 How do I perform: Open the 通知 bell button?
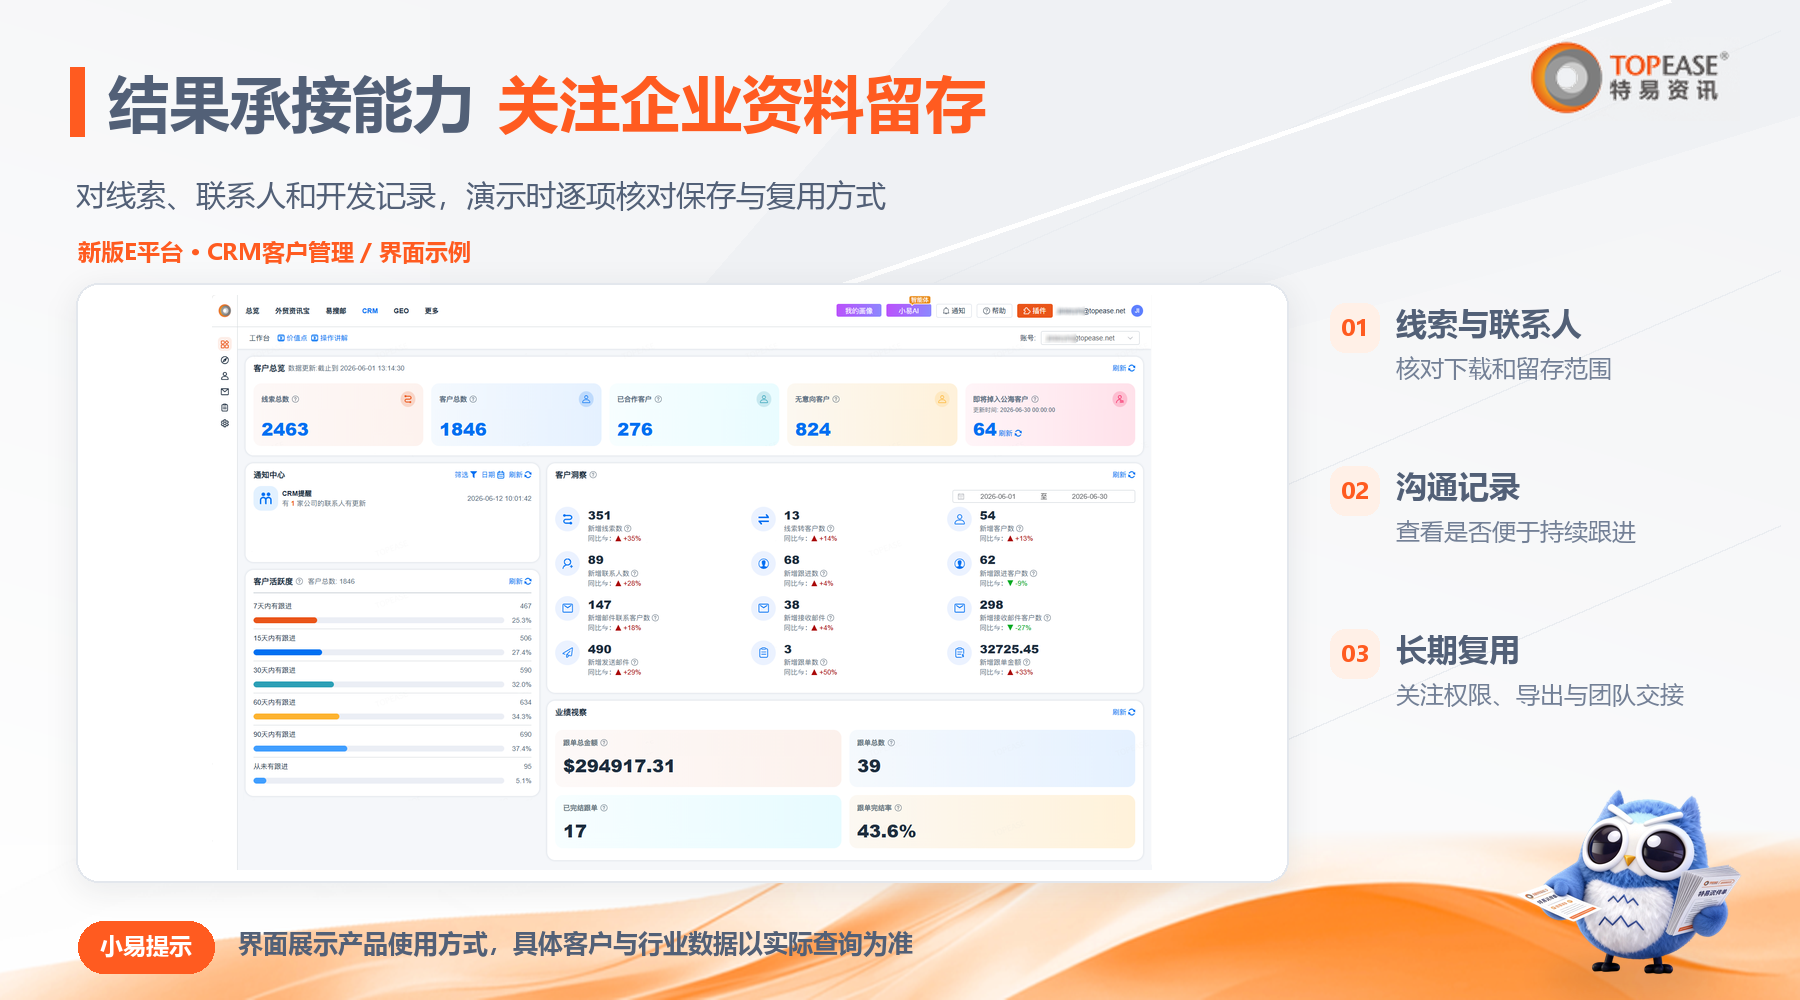tap(954, 311)
